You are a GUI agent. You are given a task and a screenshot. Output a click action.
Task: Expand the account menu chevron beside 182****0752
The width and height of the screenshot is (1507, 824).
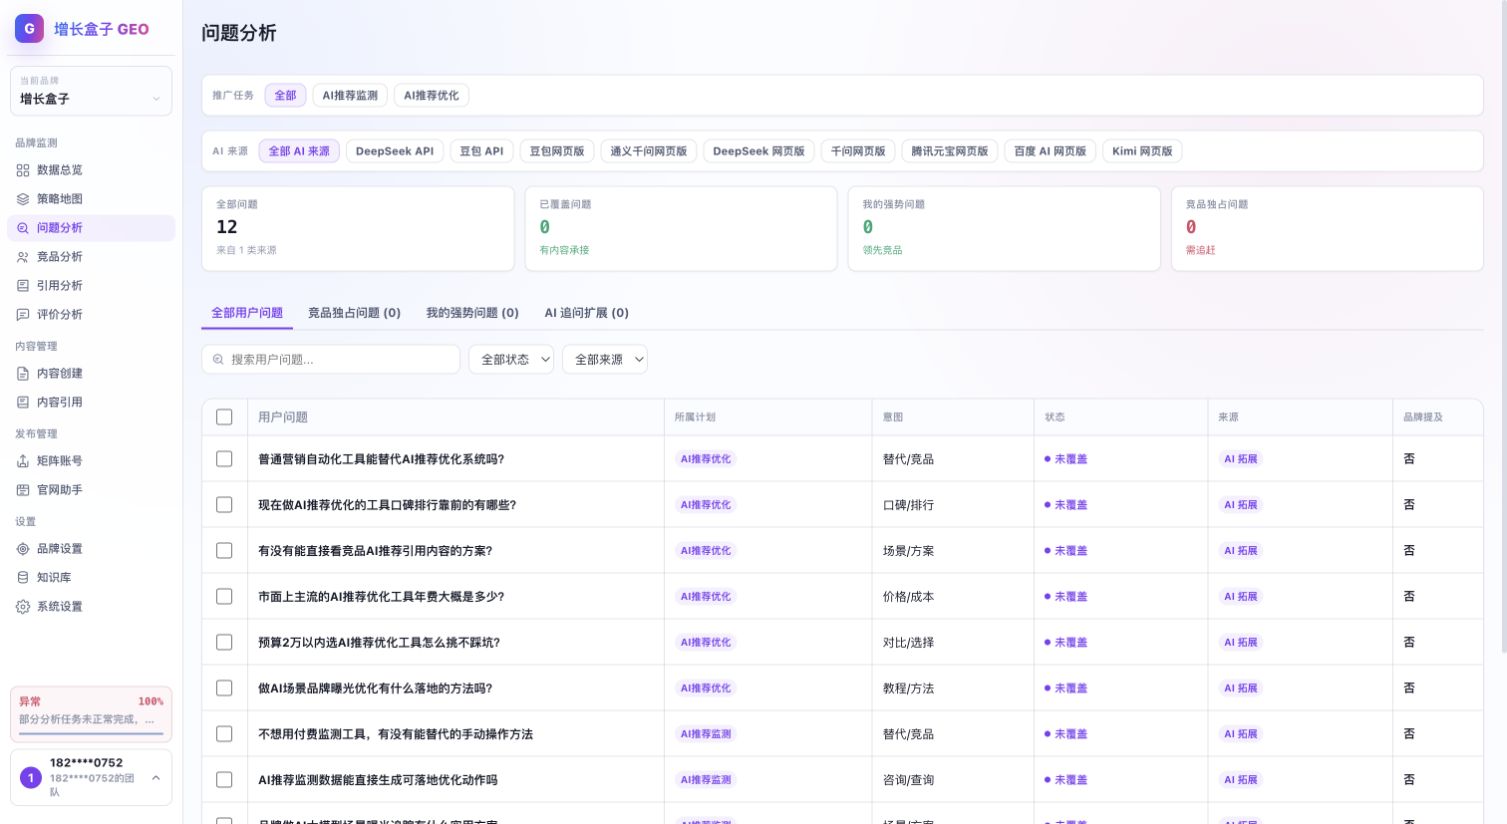tap(156, 777)
